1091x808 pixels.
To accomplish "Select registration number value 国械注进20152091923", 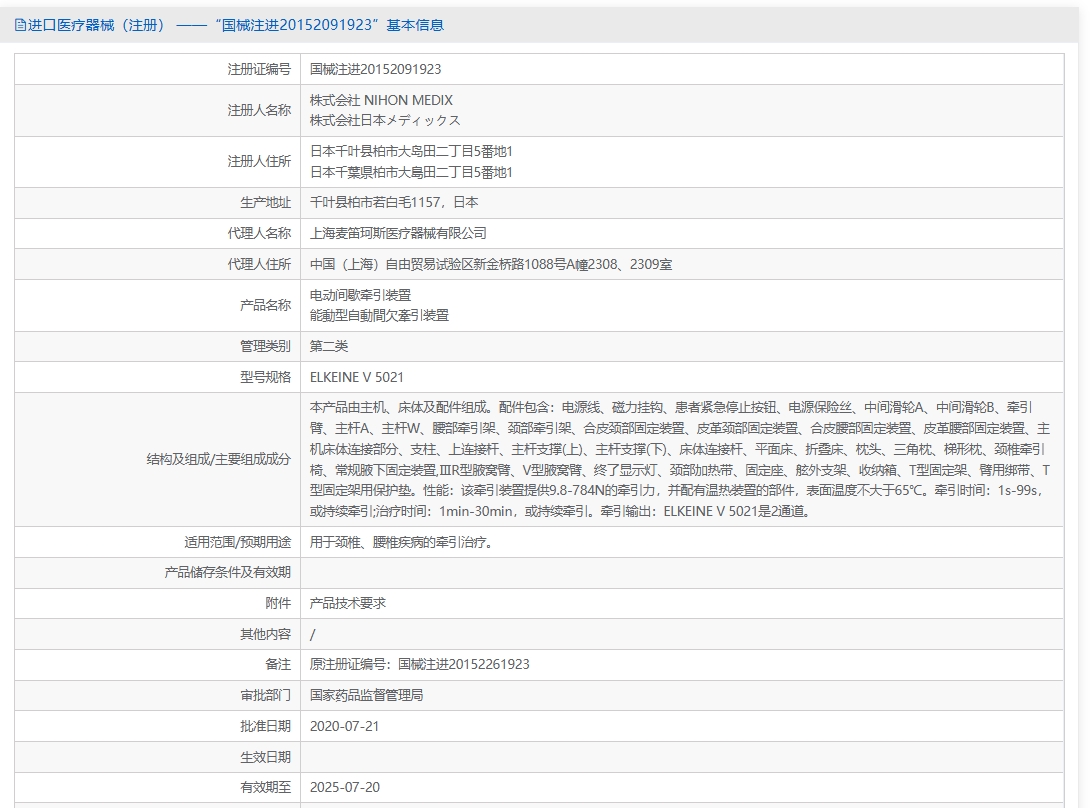I will pos(375,69).
